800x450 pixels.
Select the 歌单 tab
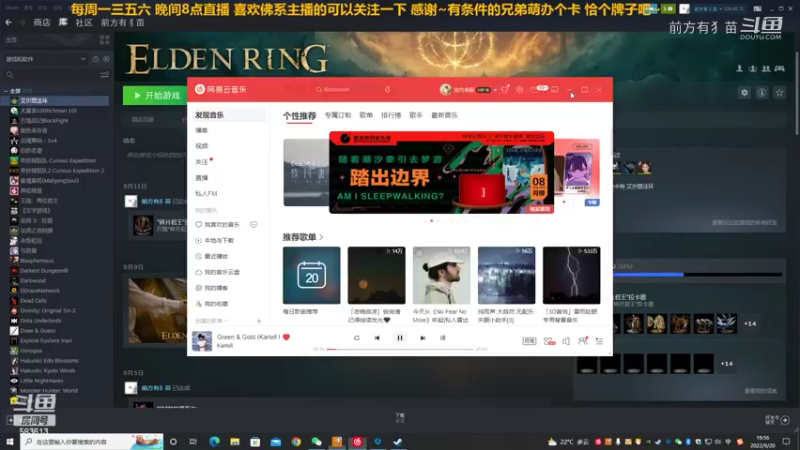coord(366,115)
